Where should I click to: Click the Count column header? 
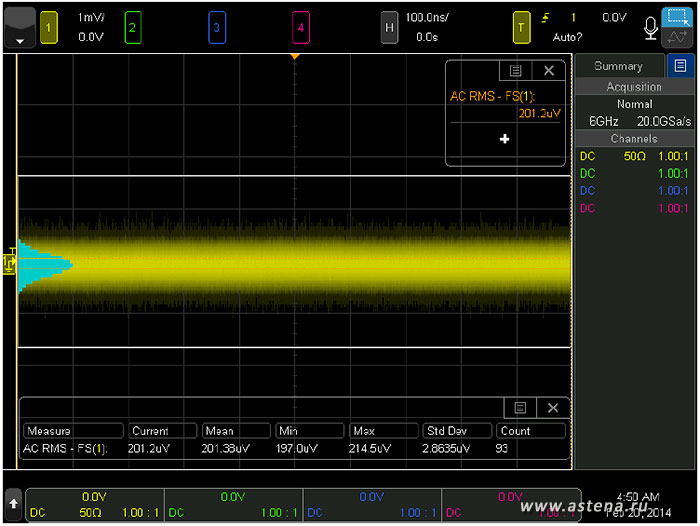click(531, 431)
